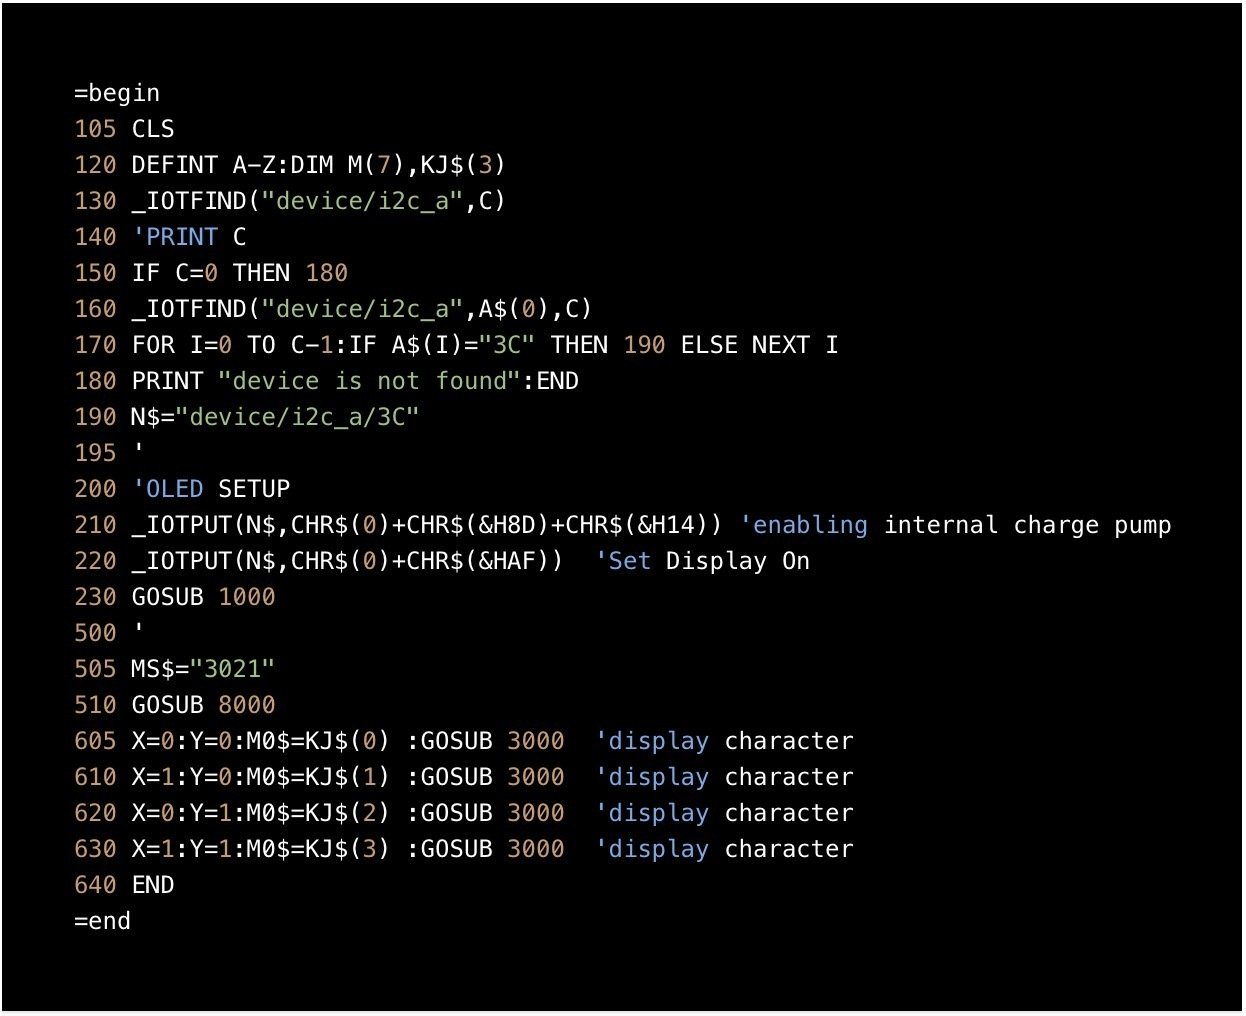The width and height of the screenshot is (1246, 1016).
Task: Click line number 620
Action: [x=95, y=813]
